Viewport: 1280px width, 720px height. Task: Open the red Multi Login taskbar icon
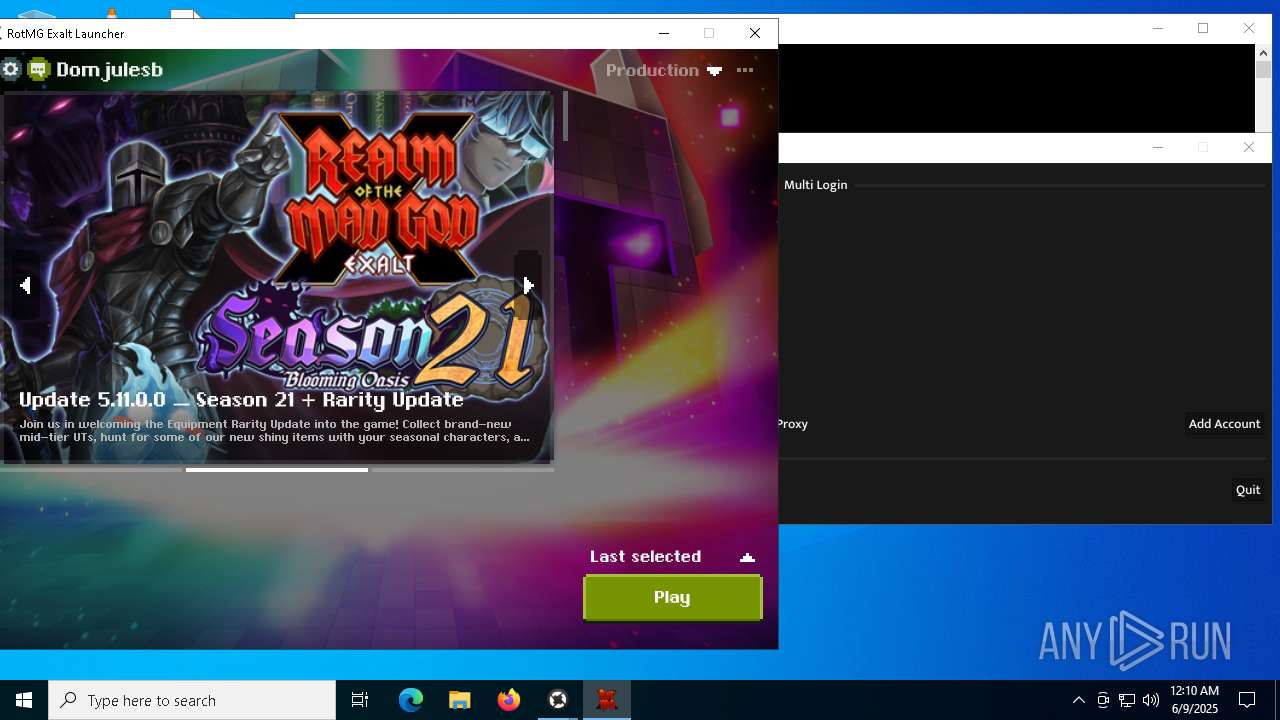coord(607,700)
